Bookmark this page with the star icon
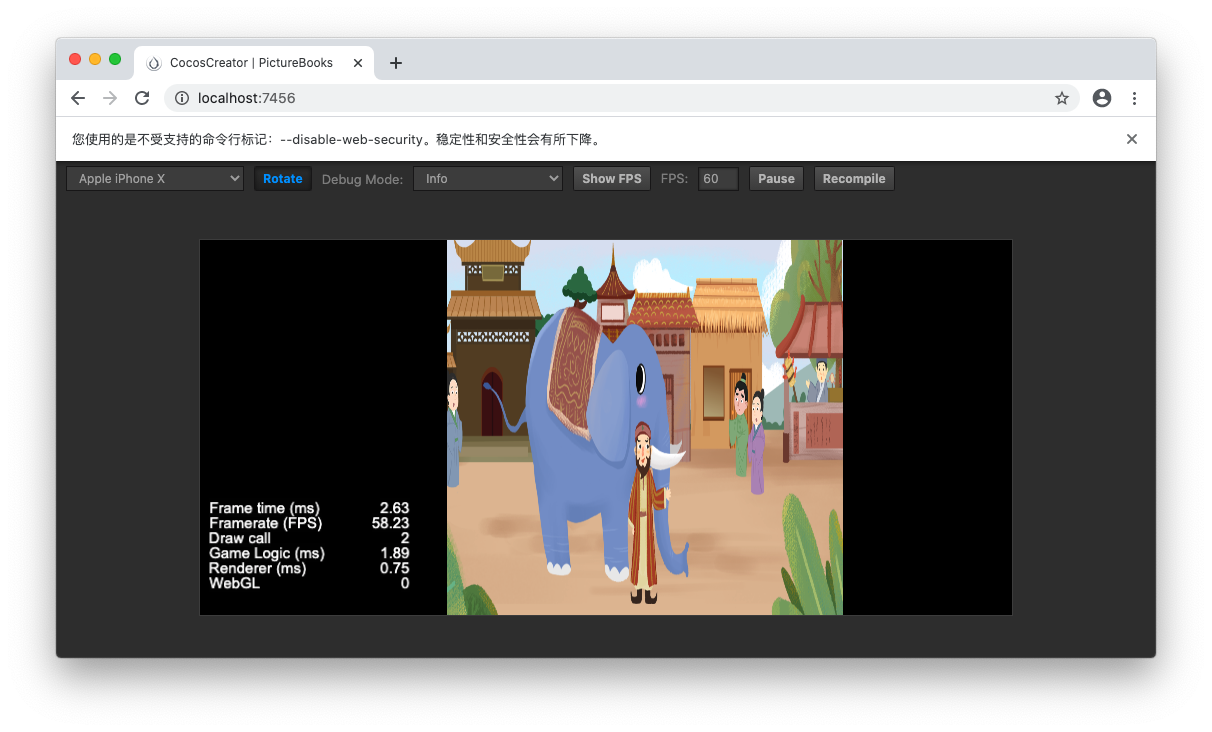The image size is (1212, 732). coord(1062,98)
